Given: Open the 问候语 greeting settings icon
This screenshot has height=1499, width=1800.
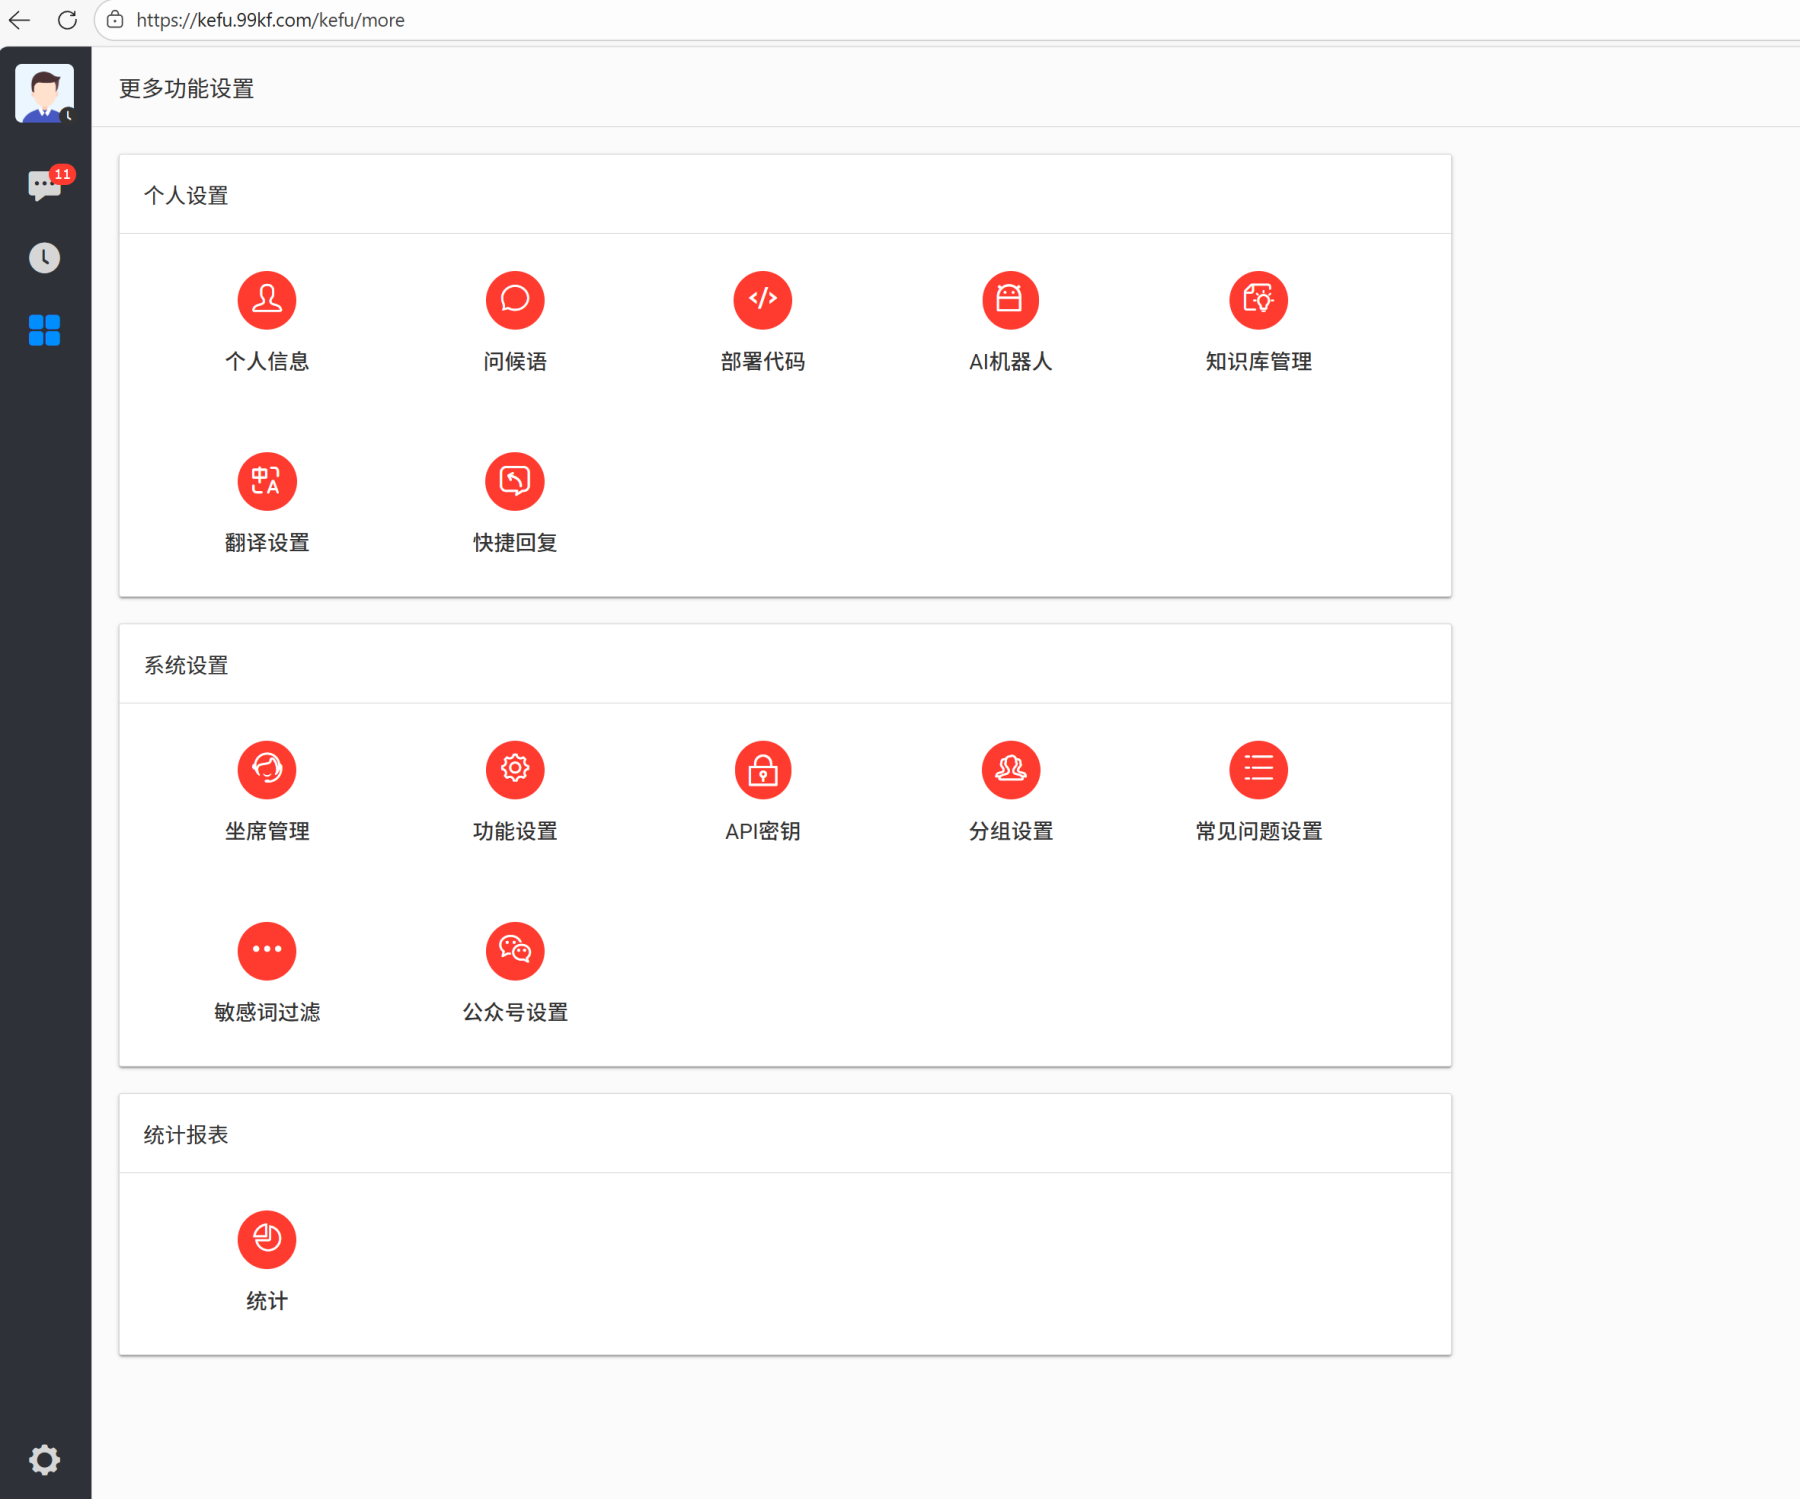Looking at the screenshot, I should tap(514, 300).
